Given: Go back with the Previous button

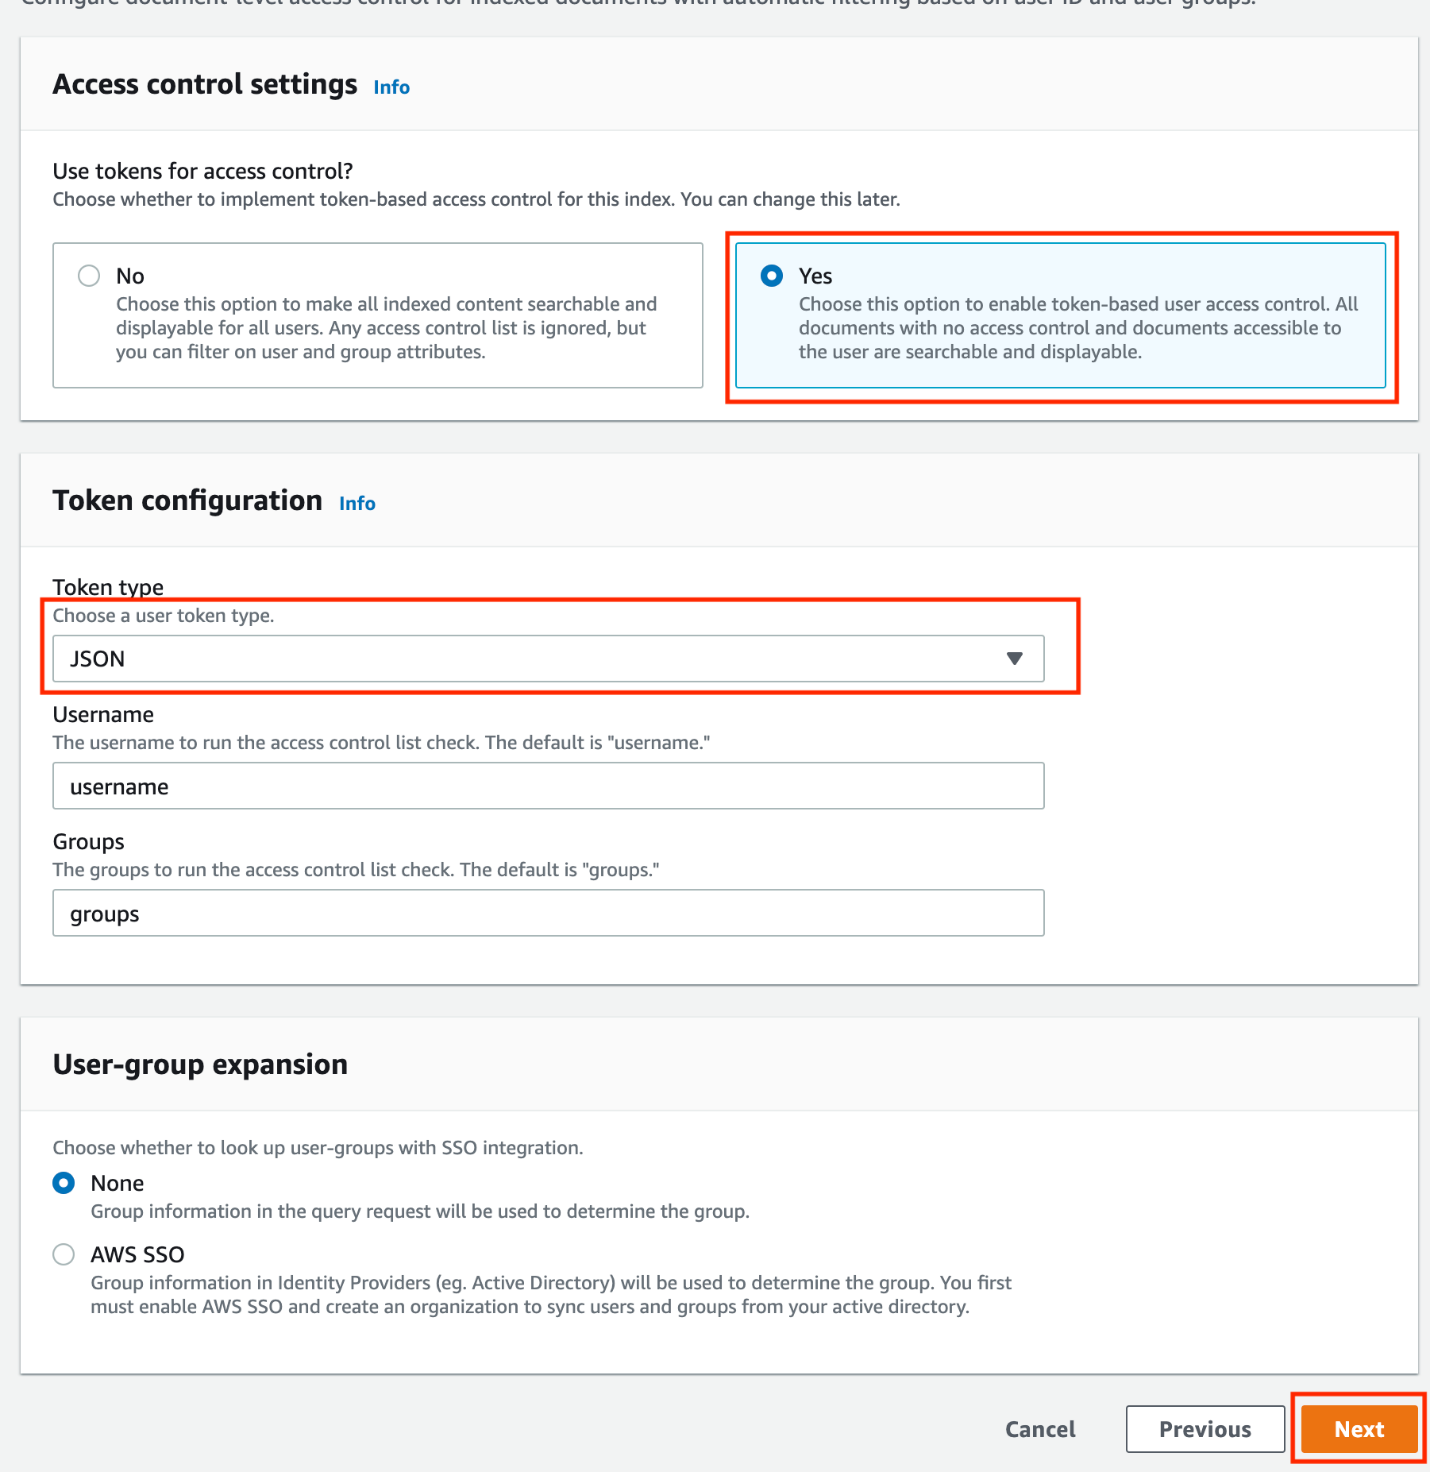Looking at the screenshot, I should pyautogui.click(x=1204, y=1429).
